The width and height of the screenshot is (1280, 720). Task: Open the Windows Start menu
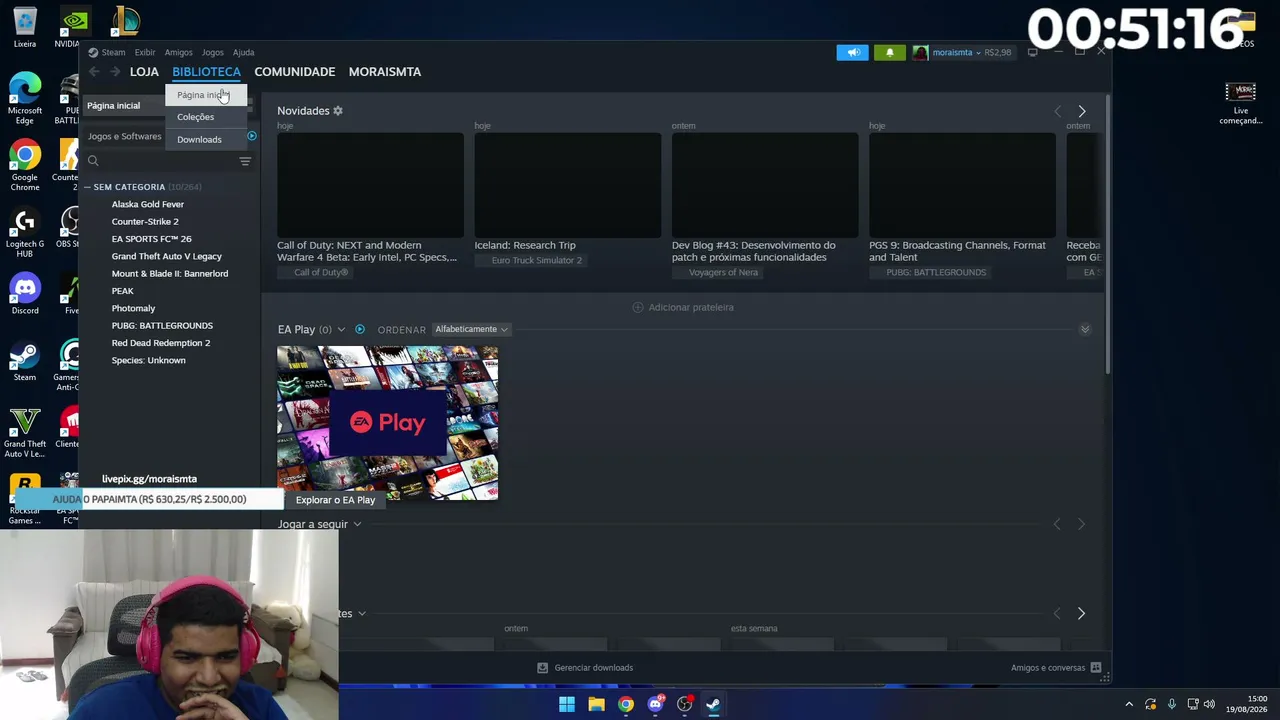[567, 704]
